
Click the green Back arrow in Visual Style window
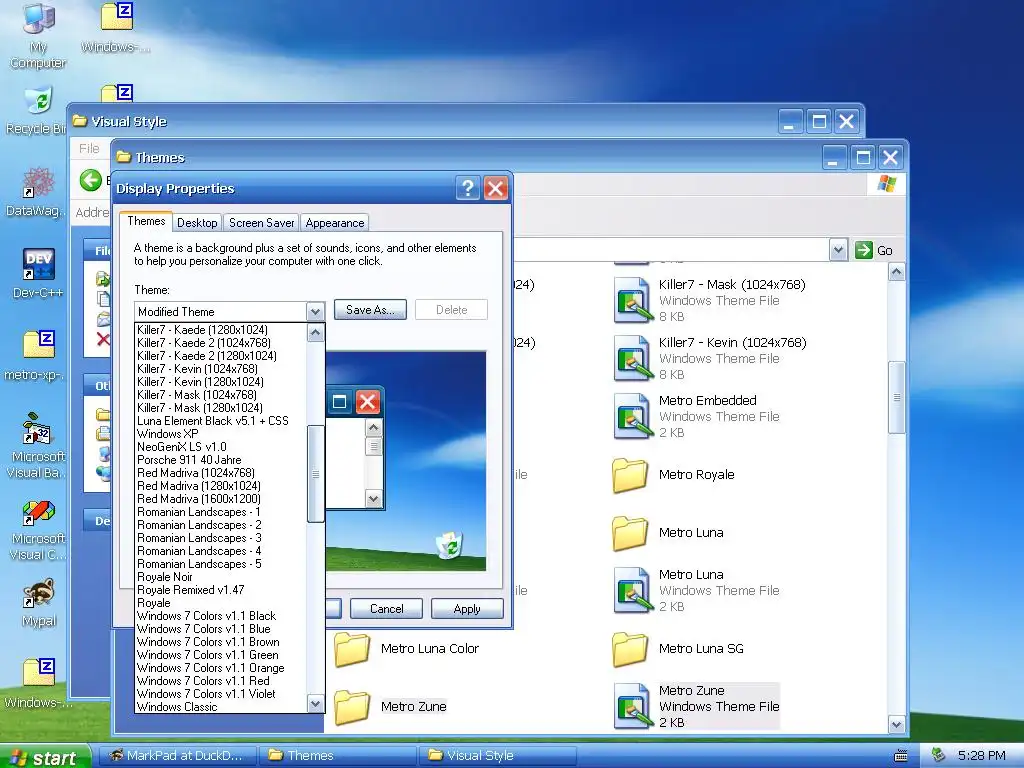point(91,180)
